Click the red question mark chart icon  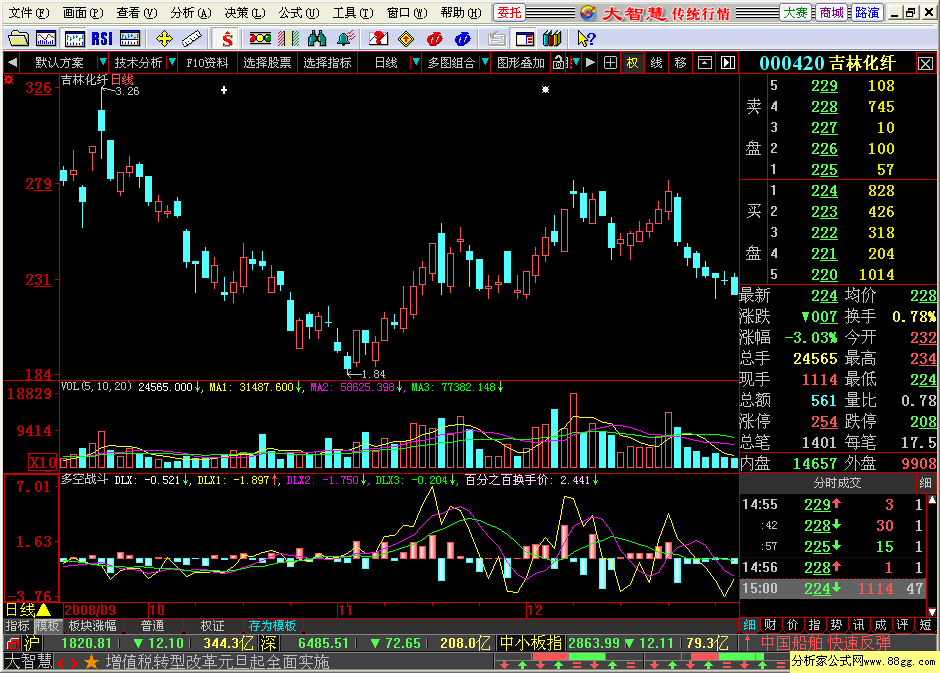(378, 39)
